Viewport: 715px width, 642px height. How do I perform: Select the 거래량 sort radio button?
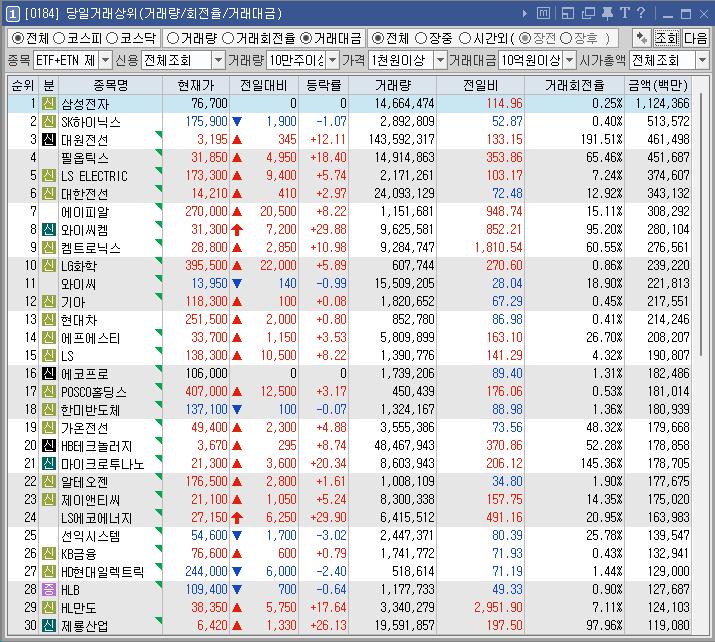tap(173, 38)
